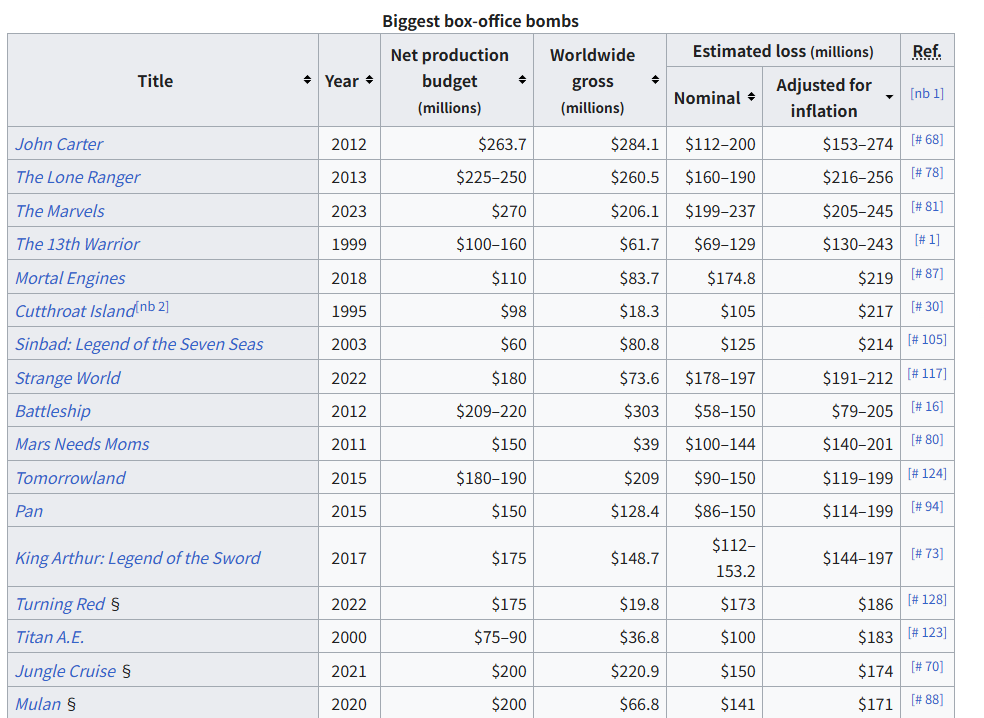Select Titan A.E.'s $75–90 budget cell
This screenshot has width=984, height=718.
click(x=457, y=637)
